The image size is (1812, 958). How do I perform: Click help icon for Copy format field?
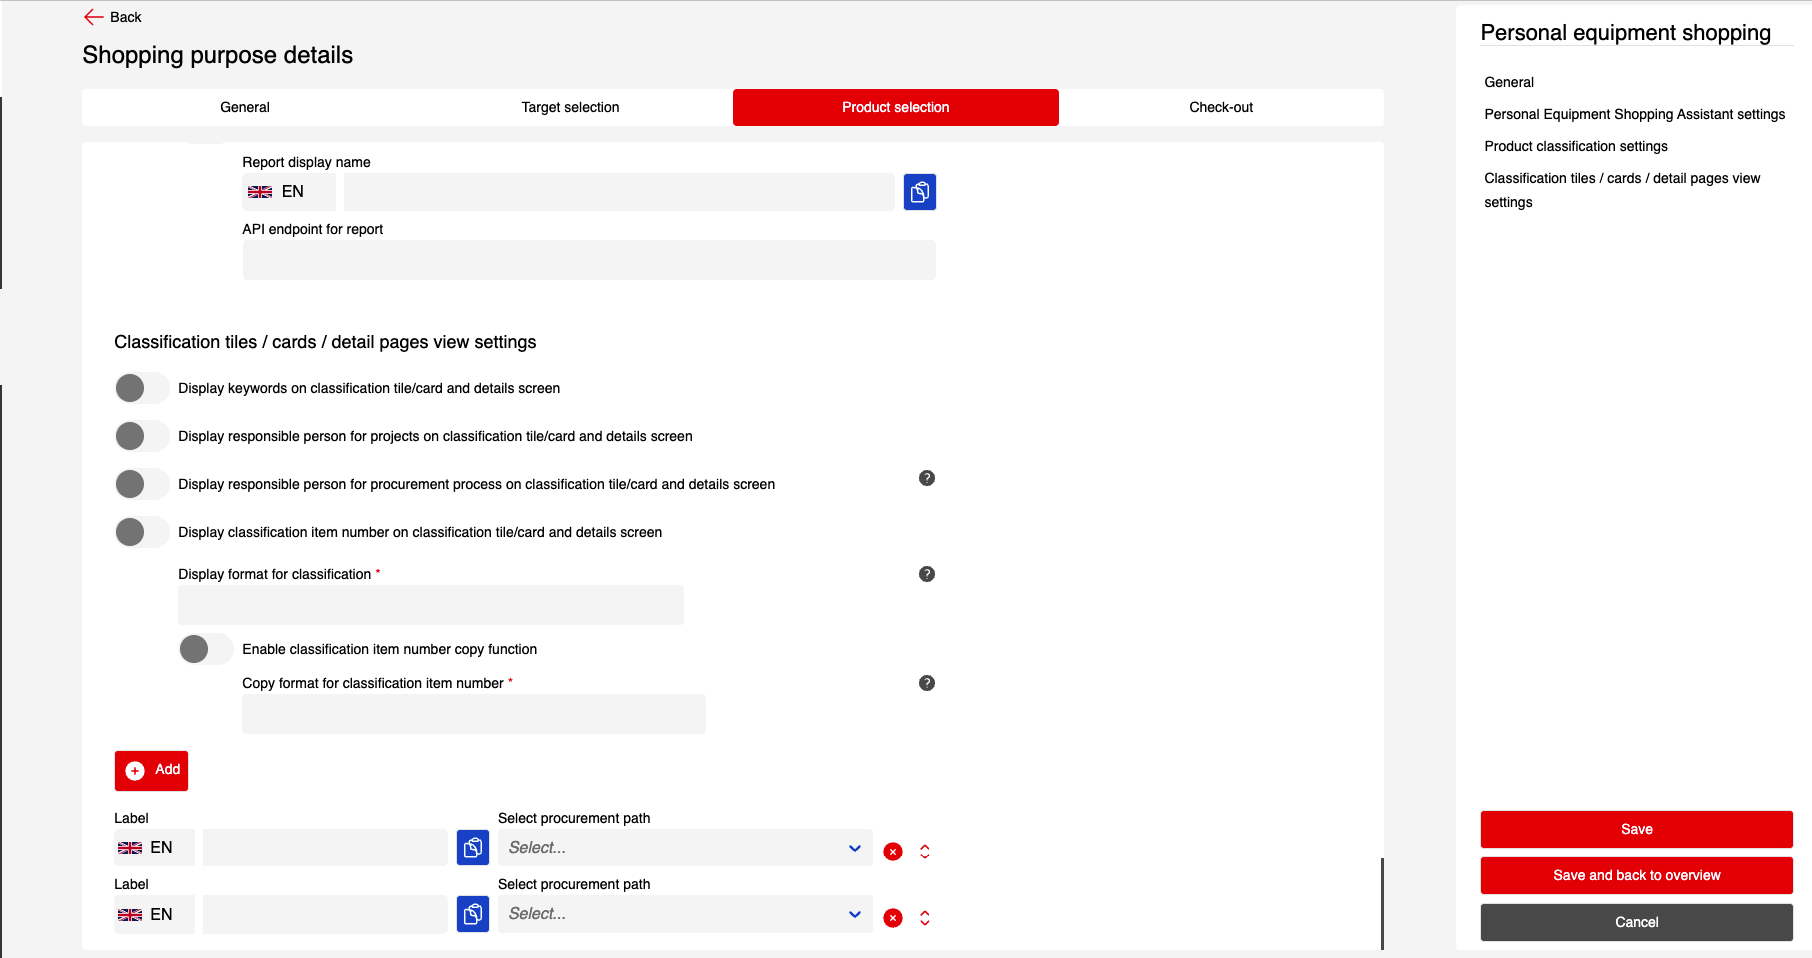click(x=926, y=683)
